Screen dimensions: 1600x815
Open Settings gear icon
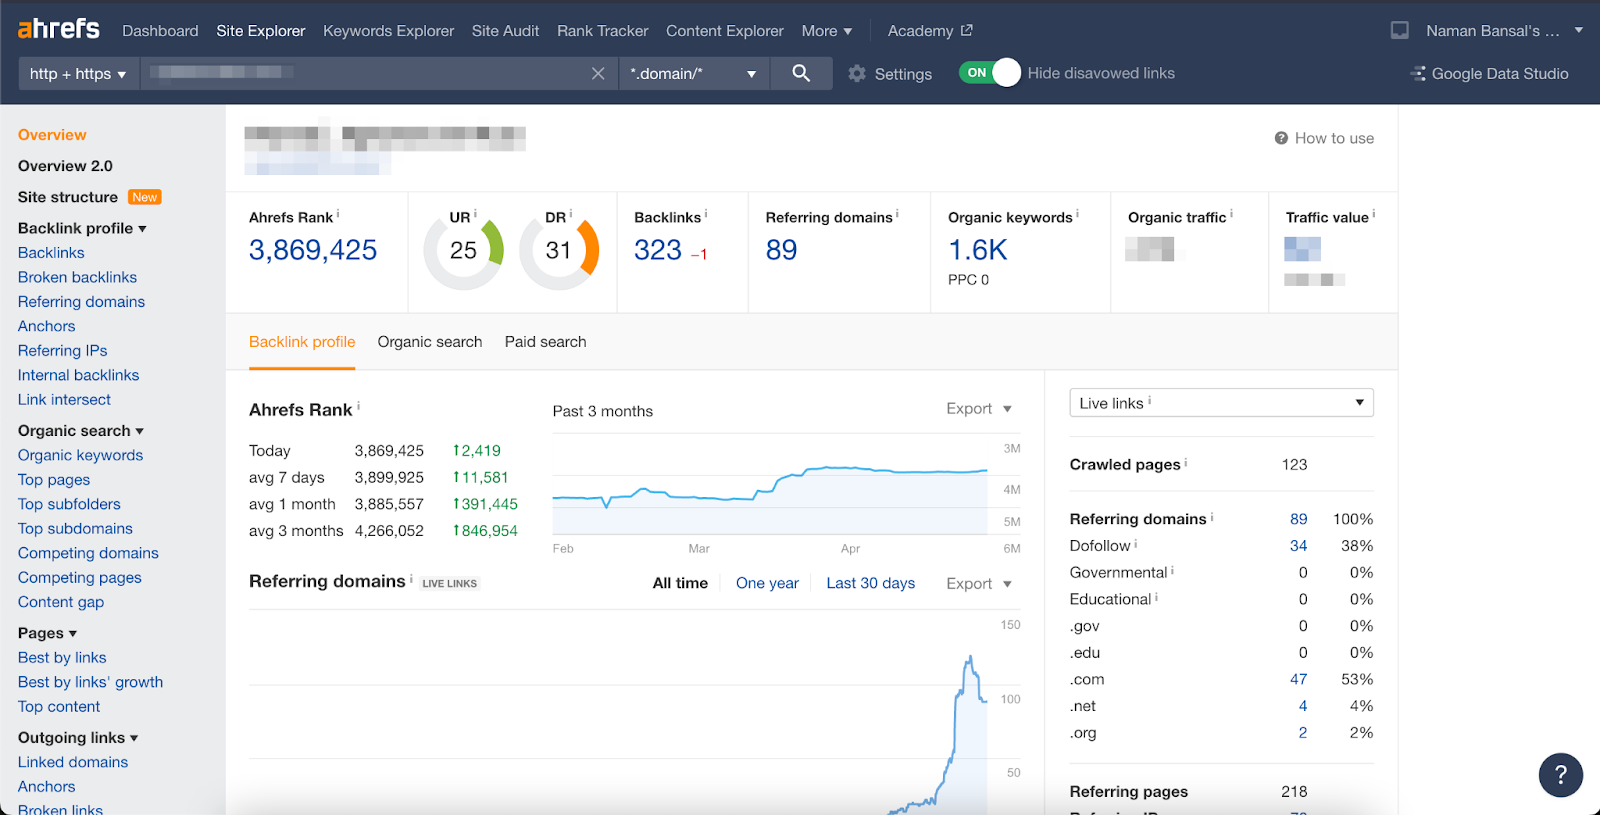coord(857,73)
